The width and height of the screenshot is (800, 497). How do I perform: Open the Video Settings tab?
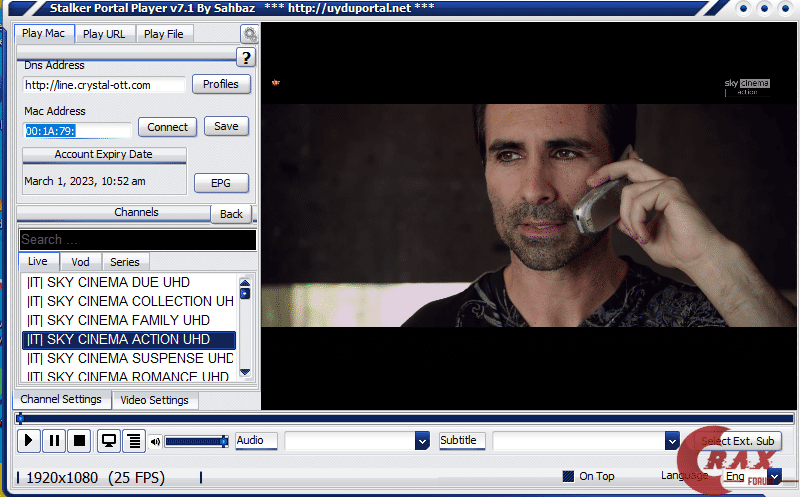(x=155, y=401)
